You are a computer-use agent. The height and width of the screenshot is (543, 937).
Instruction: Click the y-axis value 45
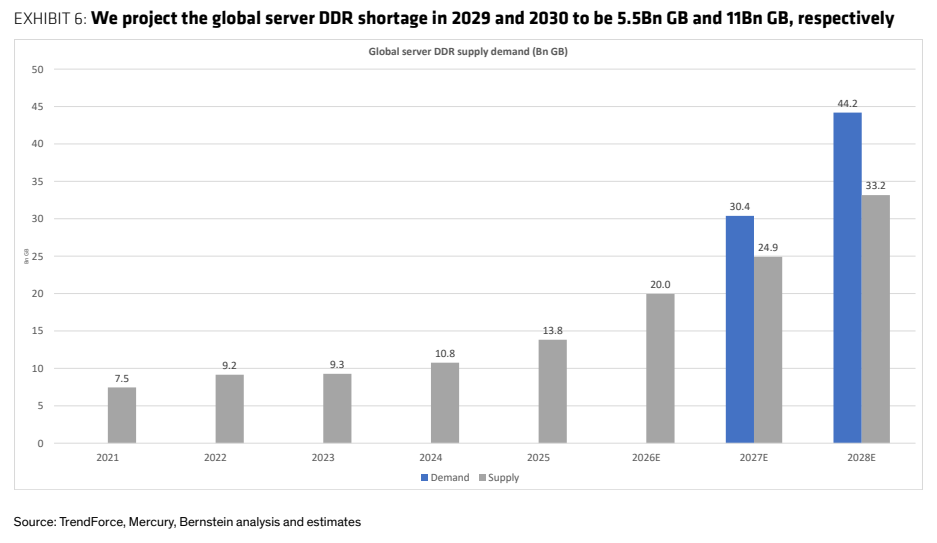point(38,107)
